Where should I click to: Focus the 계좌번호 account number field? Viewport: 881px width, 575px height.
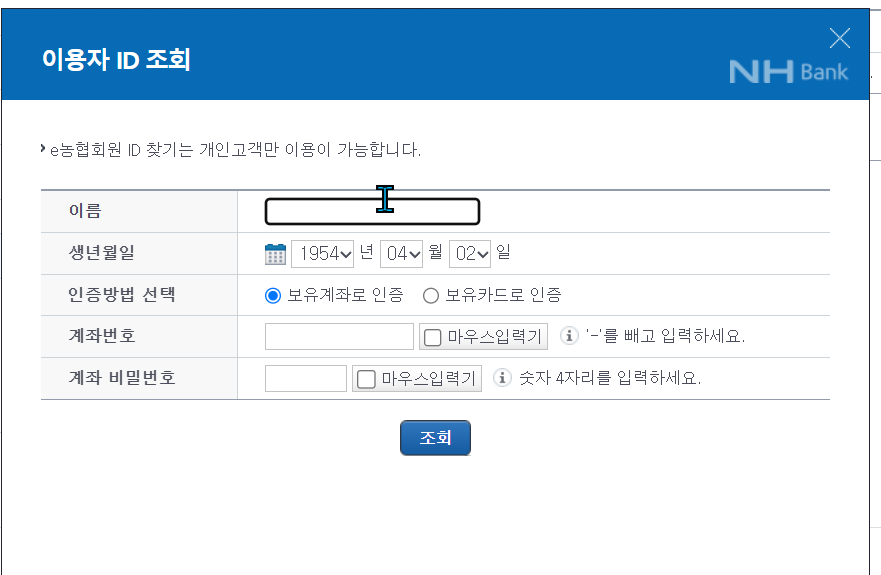click(x=339, y=336)
